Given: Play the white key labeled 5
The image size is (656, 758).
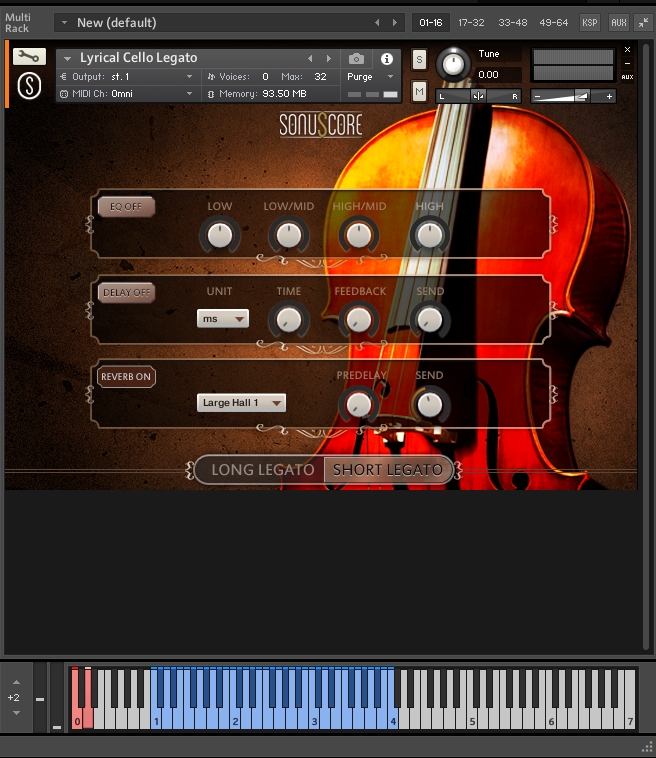Looking at the screenshot, I should tap(472, 719).
